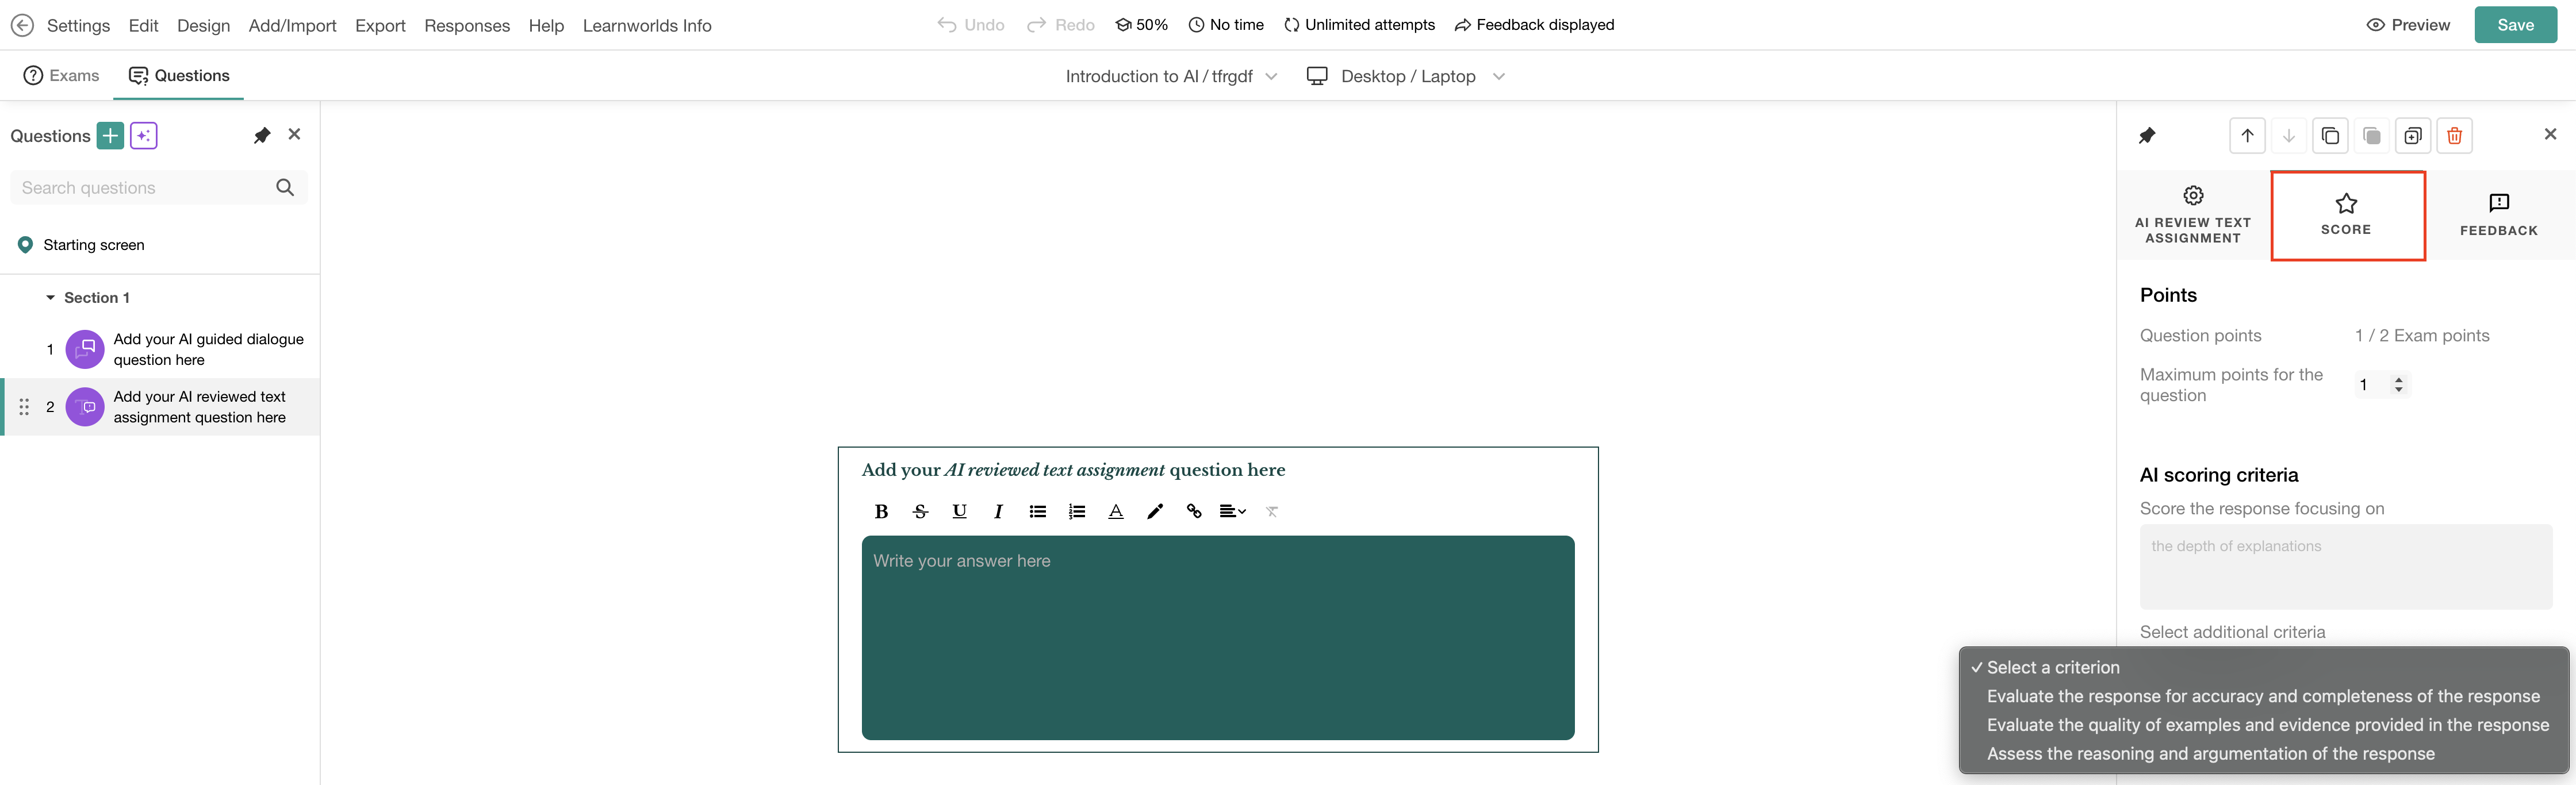The width and height of the screenshot is (2576, 785).
Task: Click the Save button
Action: (x=2515, y=25)
